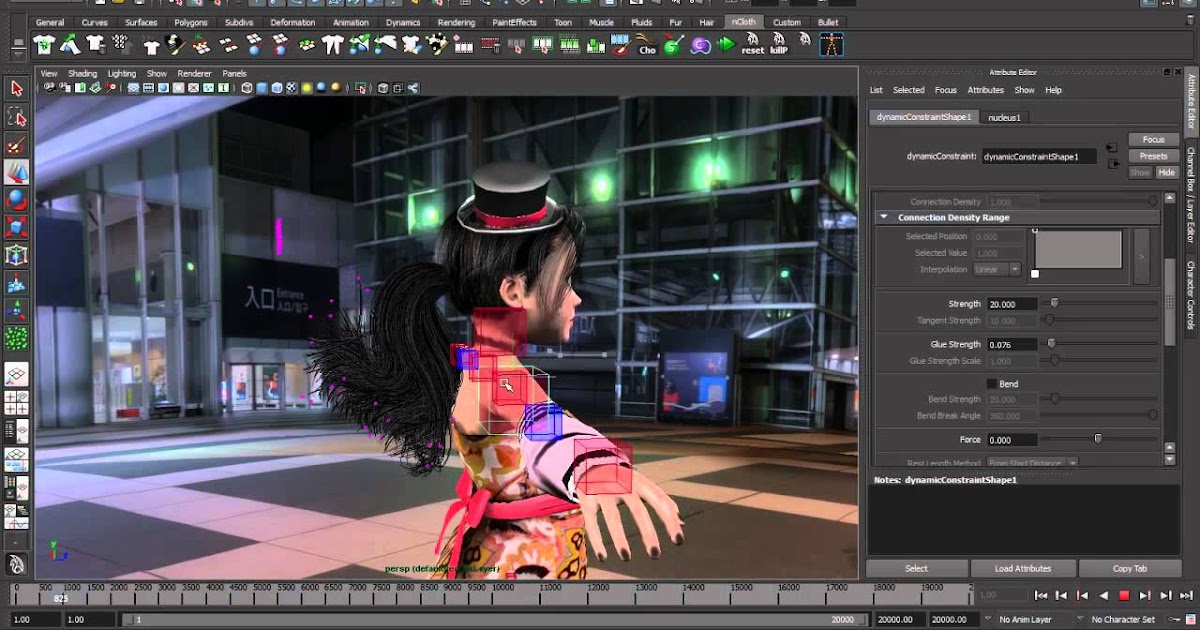
Task: Click the Strength slider handle
Action: pos(1054,303)
